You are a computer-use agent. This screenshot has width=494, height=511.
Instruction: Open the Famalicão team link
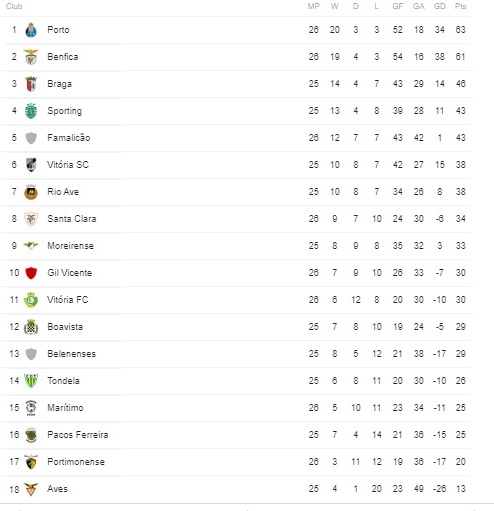69,138
